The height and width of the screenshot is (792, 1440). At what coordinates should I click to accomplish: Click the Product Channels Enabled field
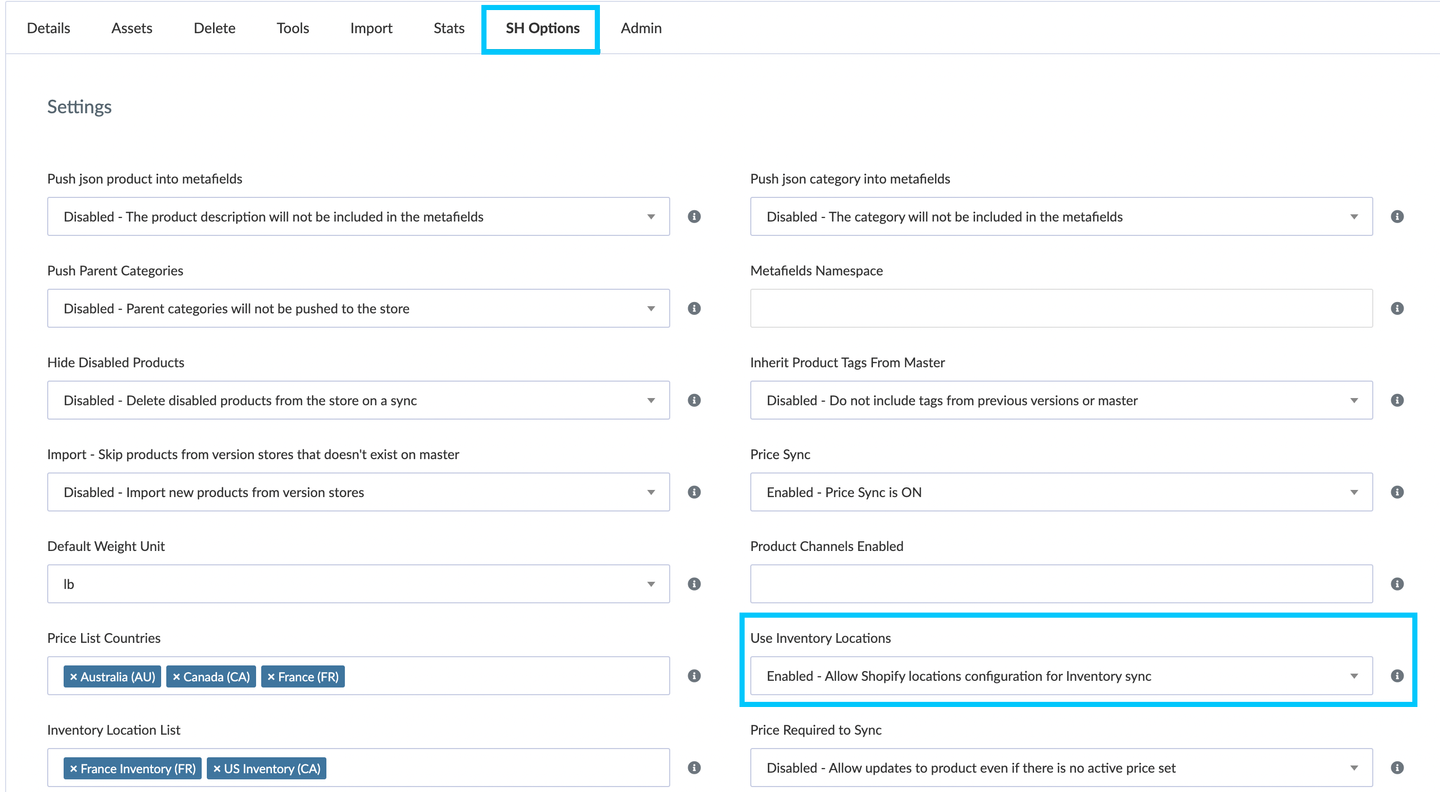click(x=1060, y=583)
